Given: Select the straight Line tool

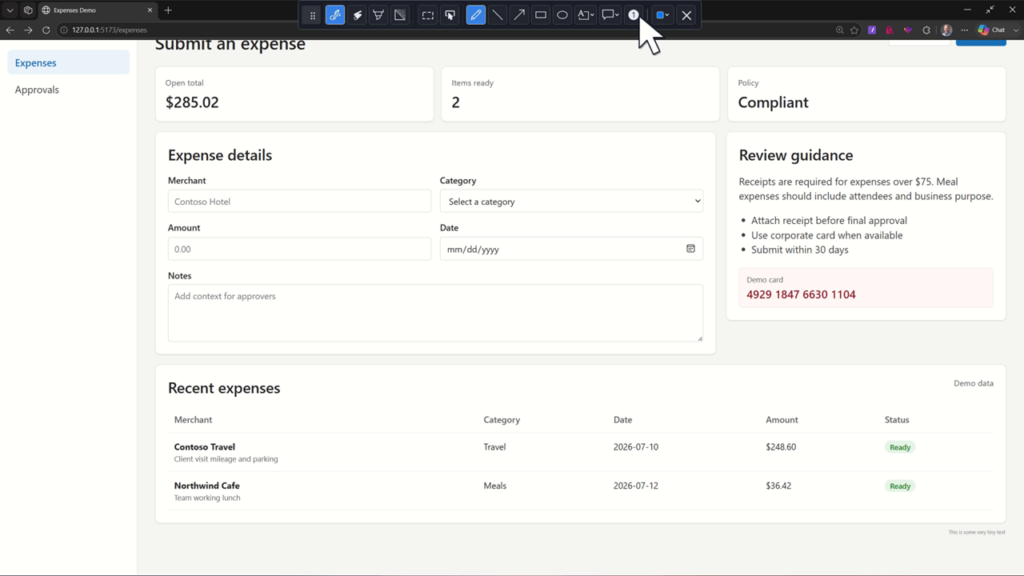Looking at the screenshot, I should pyautogui.click(x=498, y=15).
